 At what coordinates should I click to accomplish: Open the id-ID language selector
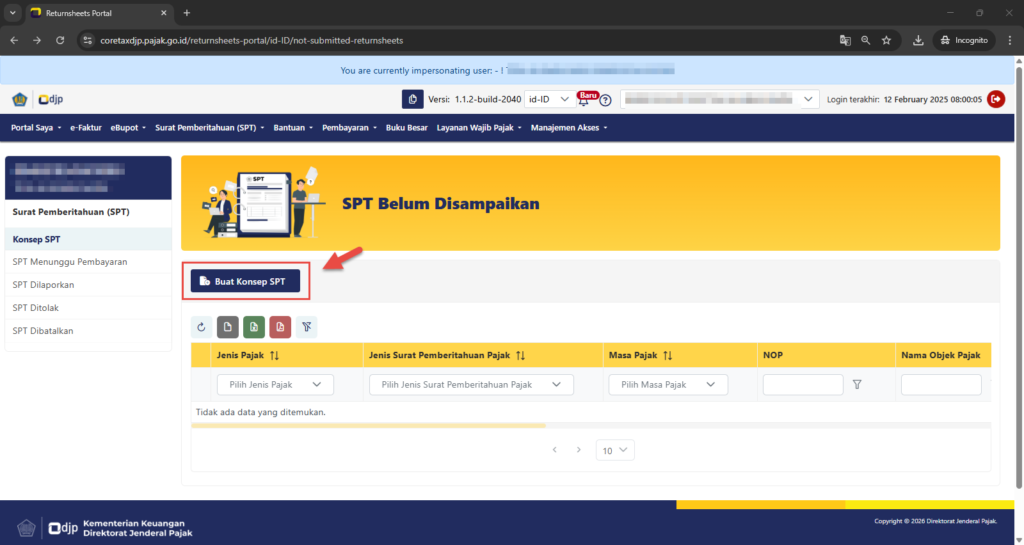(x=550, y=99)
